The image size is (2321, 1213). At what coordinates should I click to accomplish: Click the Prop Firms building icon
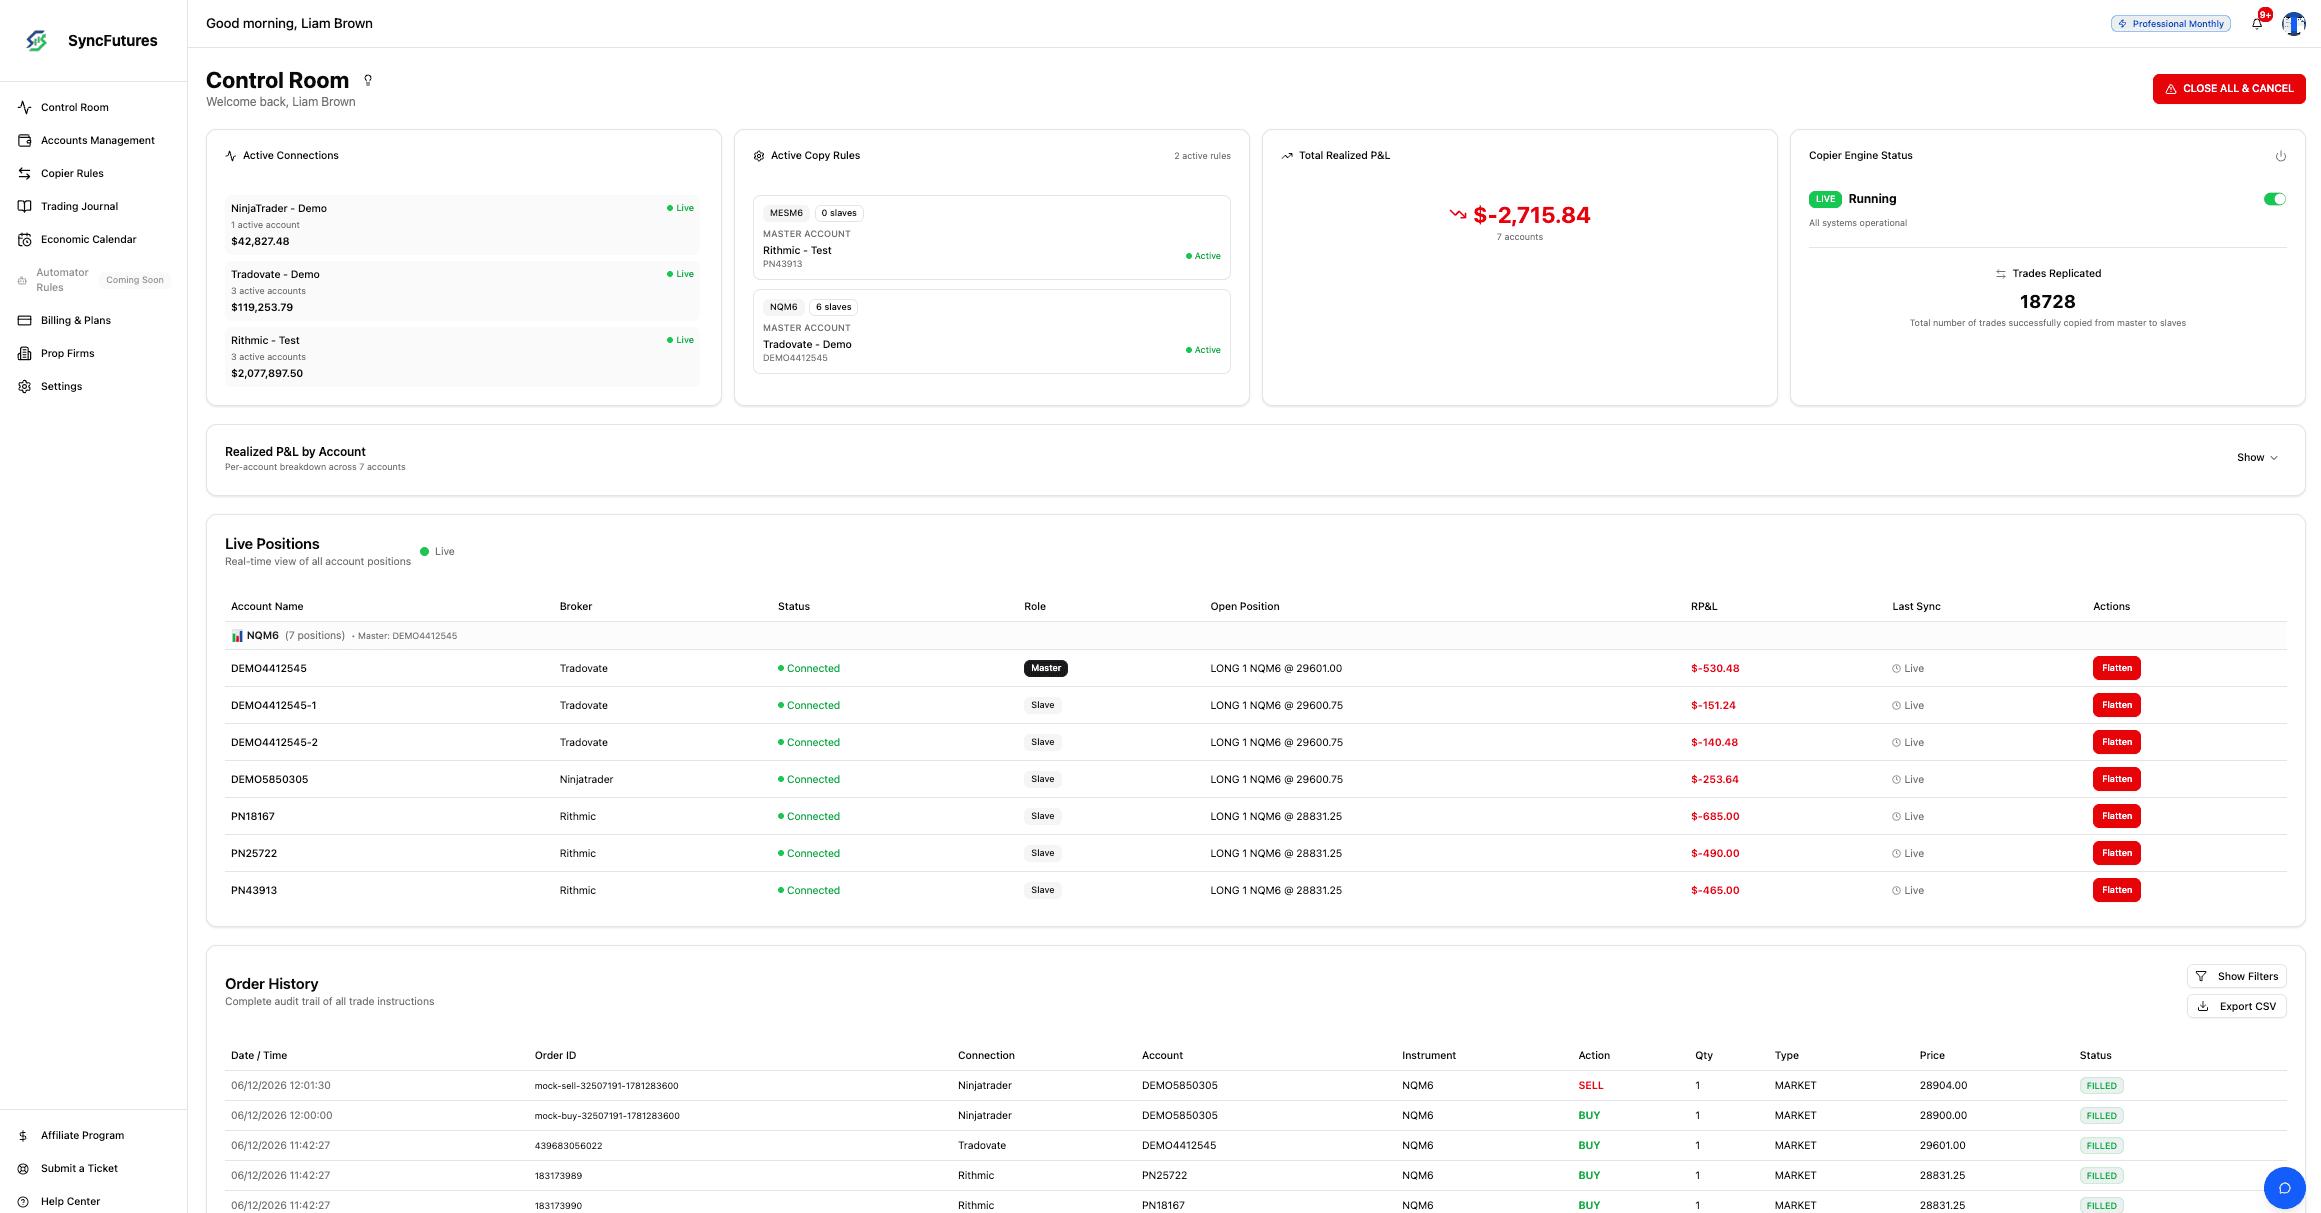point(25,353)
